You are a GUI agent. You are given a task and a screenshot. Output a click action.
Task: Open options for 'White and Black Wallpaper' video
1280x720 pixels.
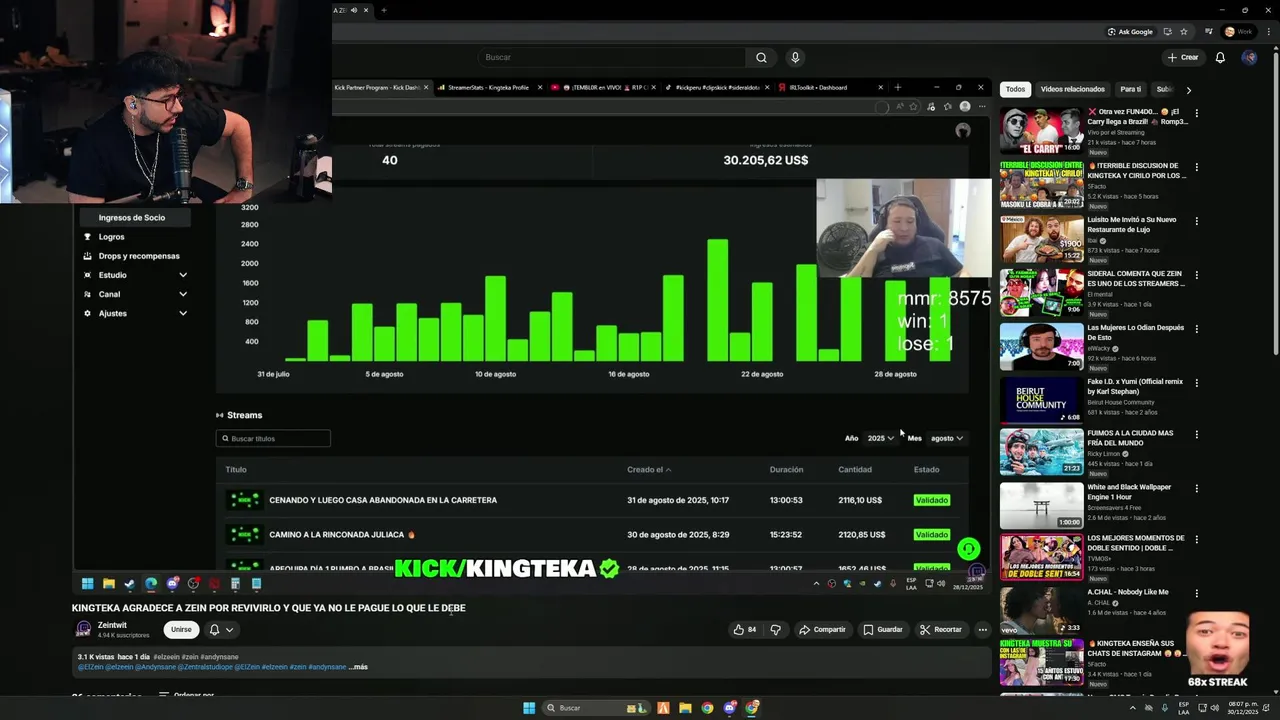(1196, 489)
